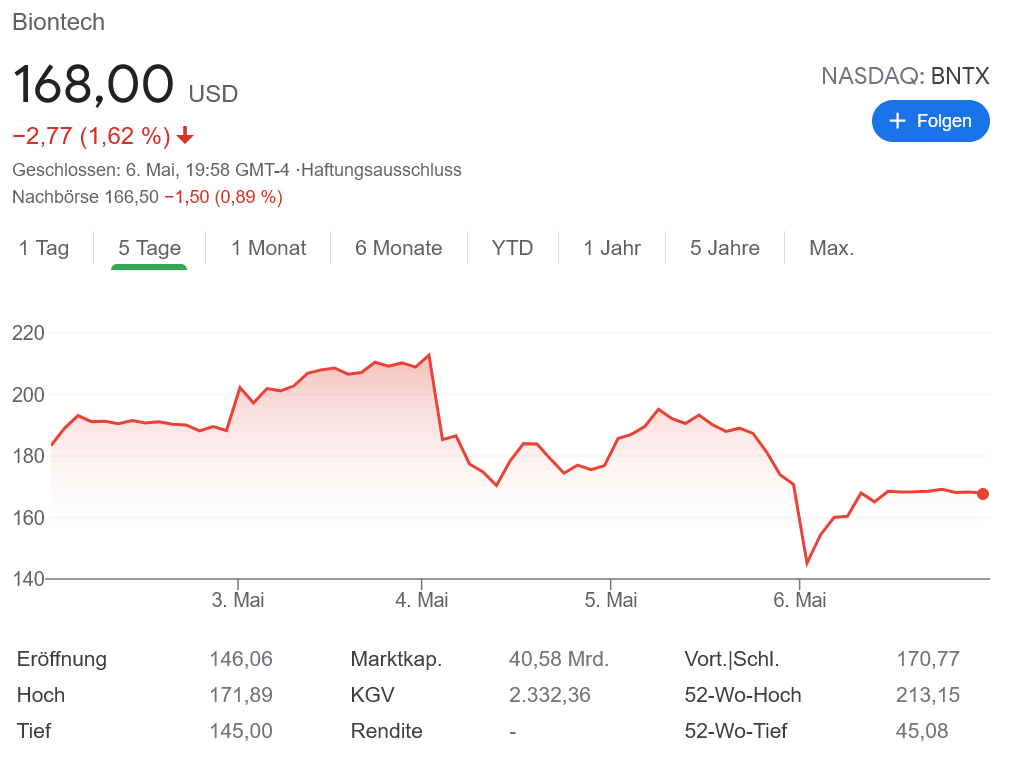Select the Max. time range
Viewport: 1011px width, 759px height.
point(831,248)
